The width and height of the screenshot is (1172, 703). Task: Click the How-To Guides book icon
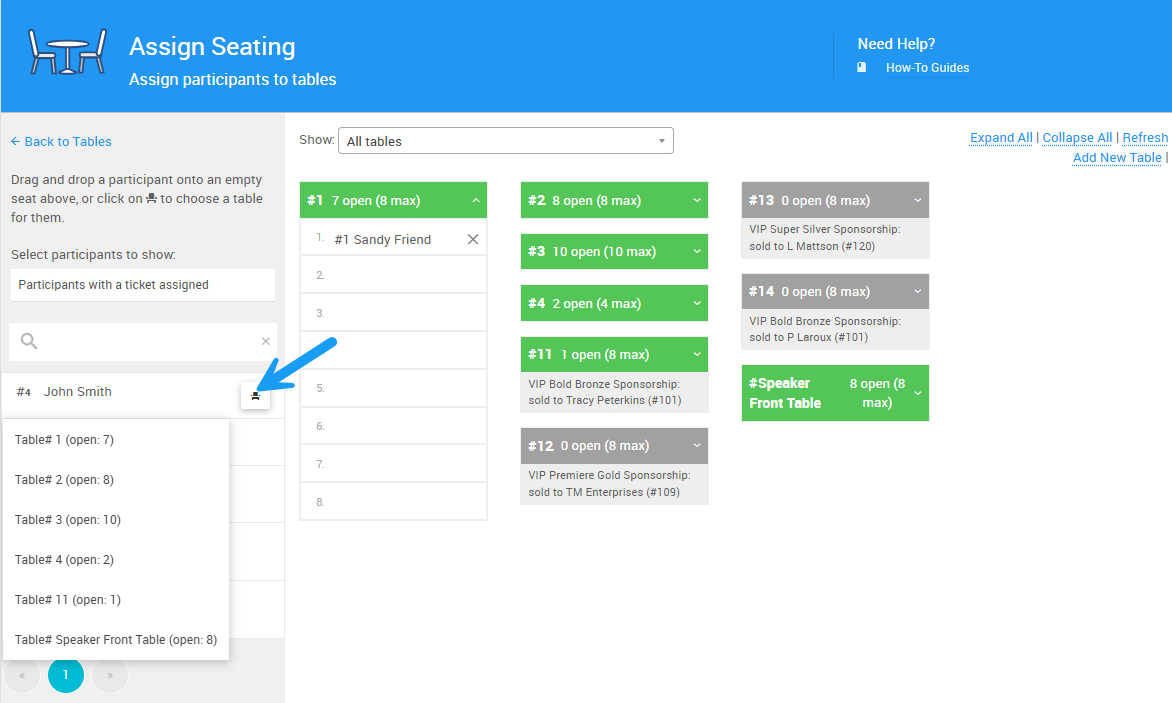pyautogui.click(x=862, y=68)
